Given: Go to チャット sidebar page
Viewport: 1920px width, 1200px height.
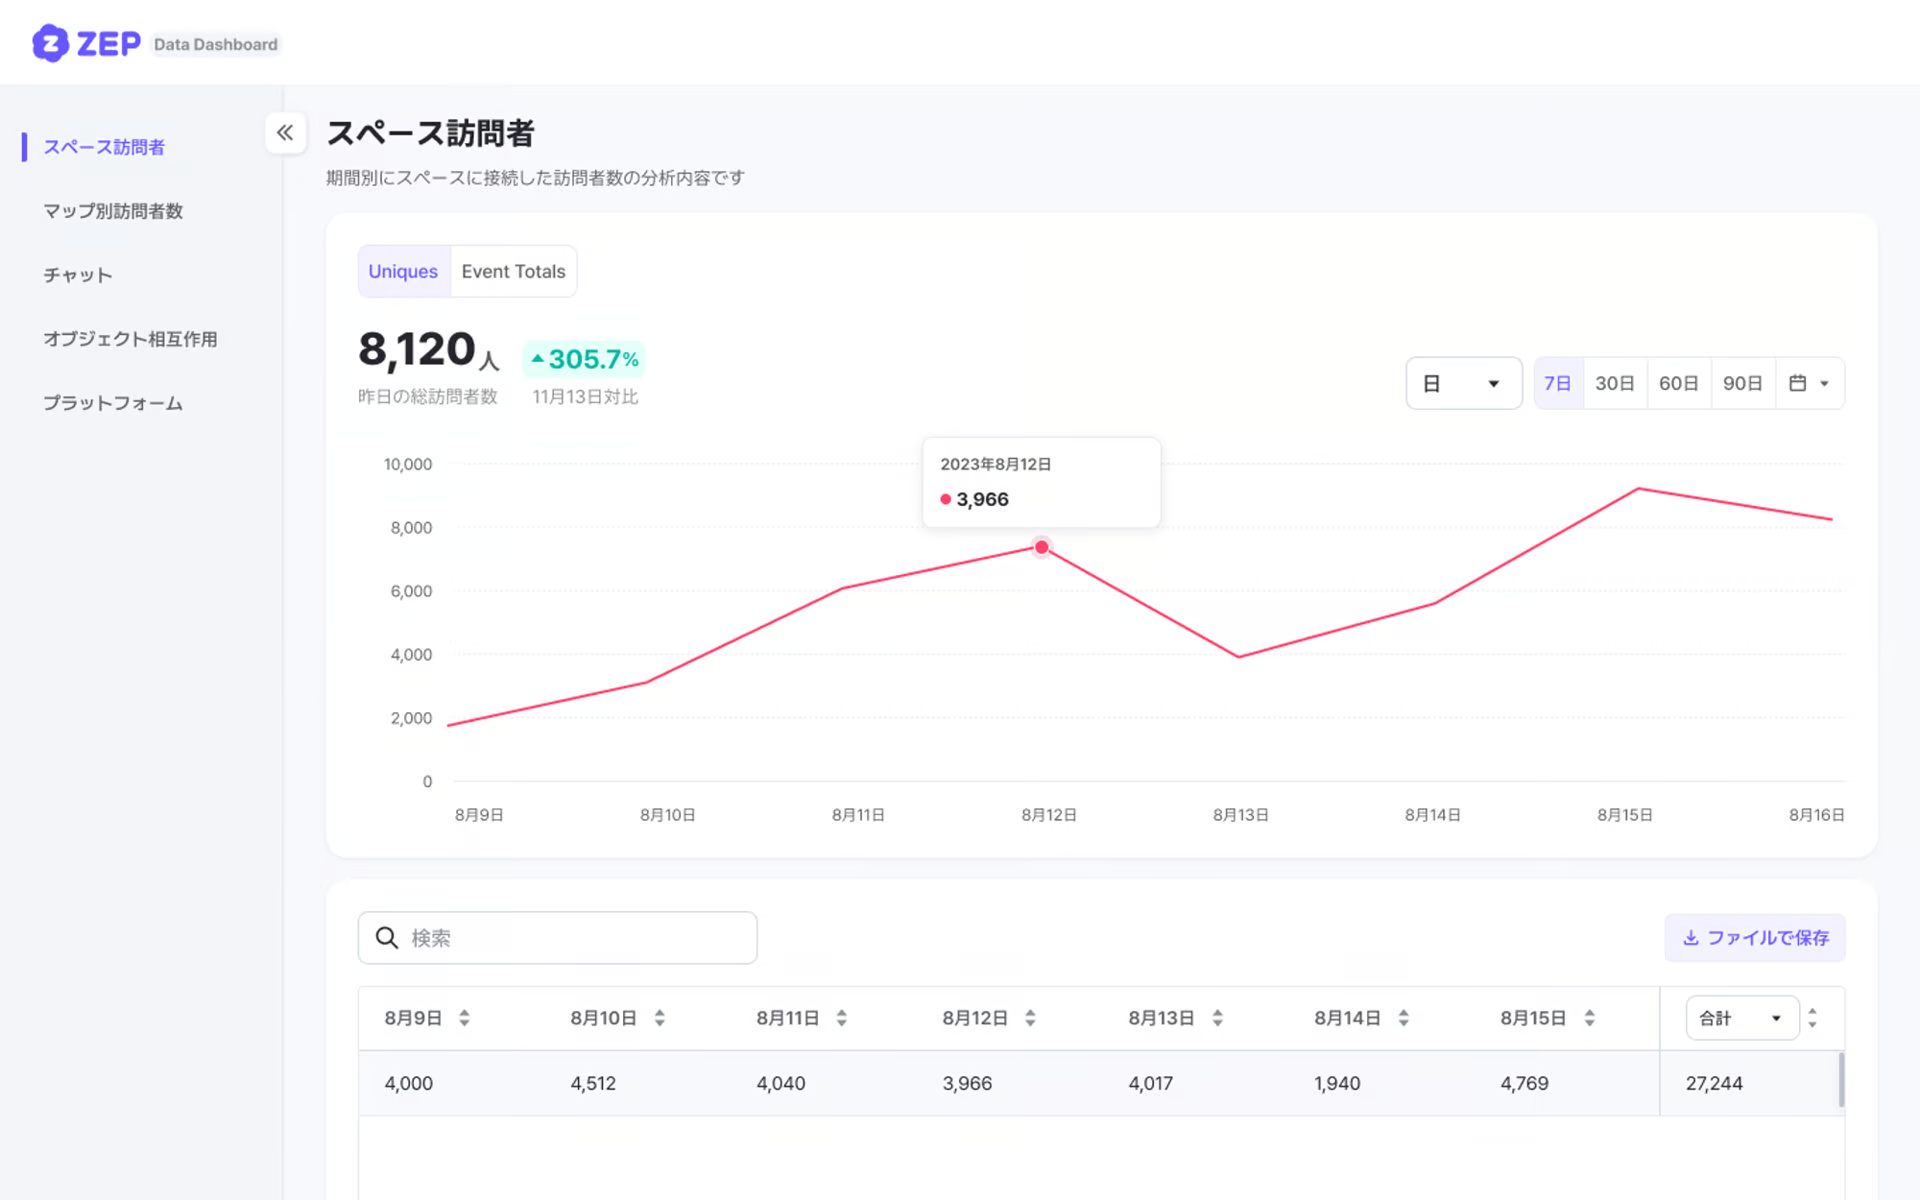Looking at the screenshot, I should (x=77, y=275).
